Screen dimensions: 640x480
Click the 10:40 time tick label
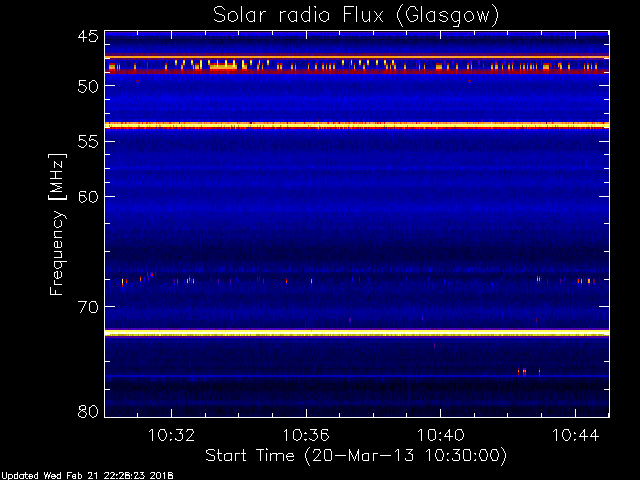coord(441,435)
